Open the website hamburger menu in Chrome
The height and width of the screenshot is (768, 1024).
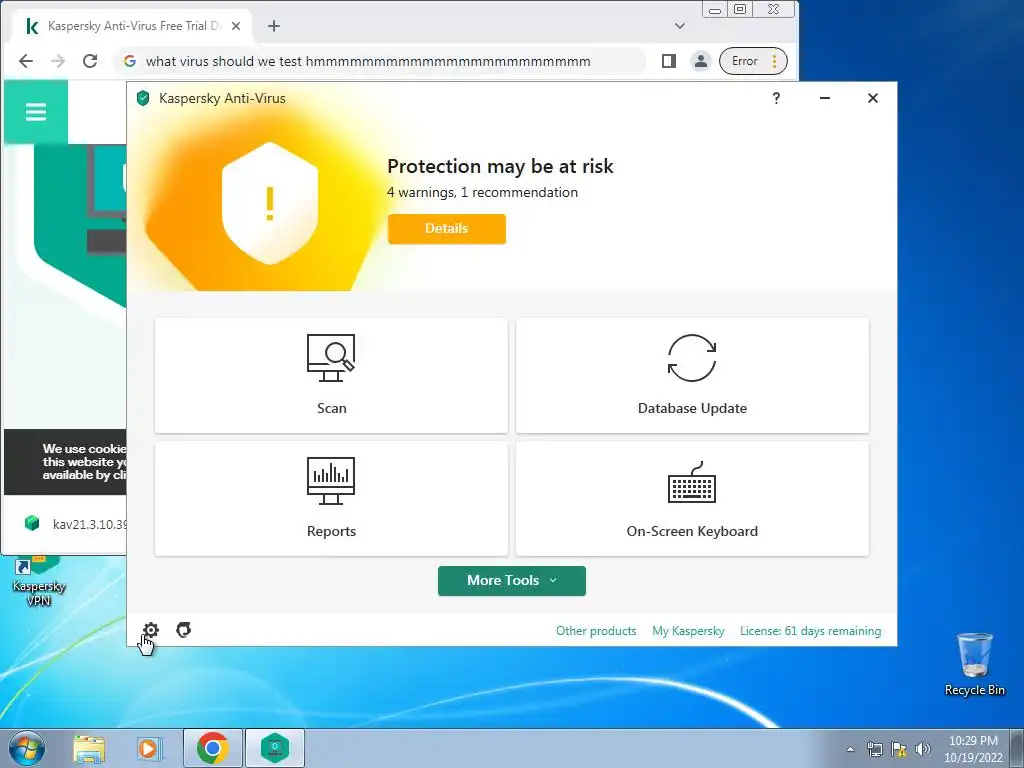(x=36, y=112)
